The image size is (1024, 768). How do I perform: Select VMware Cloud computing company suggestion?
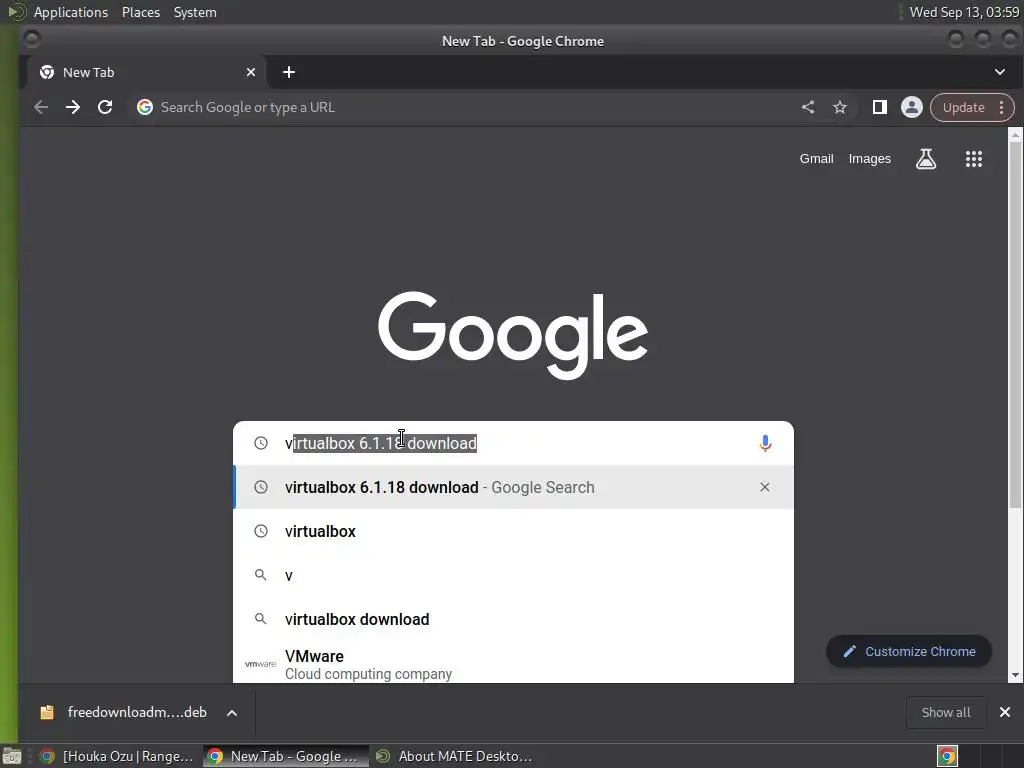(x=513, y=663)
